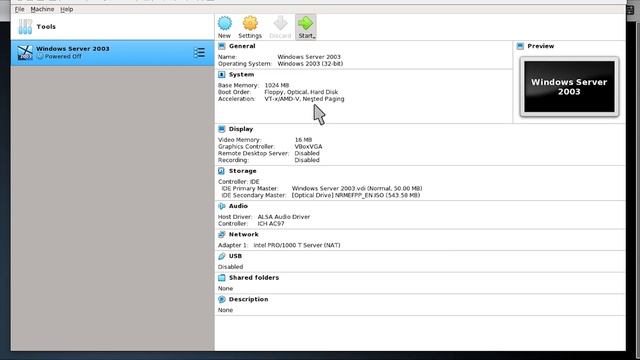
Task: Click the New virtual machine toolbar icon
Action: (224, 23)
